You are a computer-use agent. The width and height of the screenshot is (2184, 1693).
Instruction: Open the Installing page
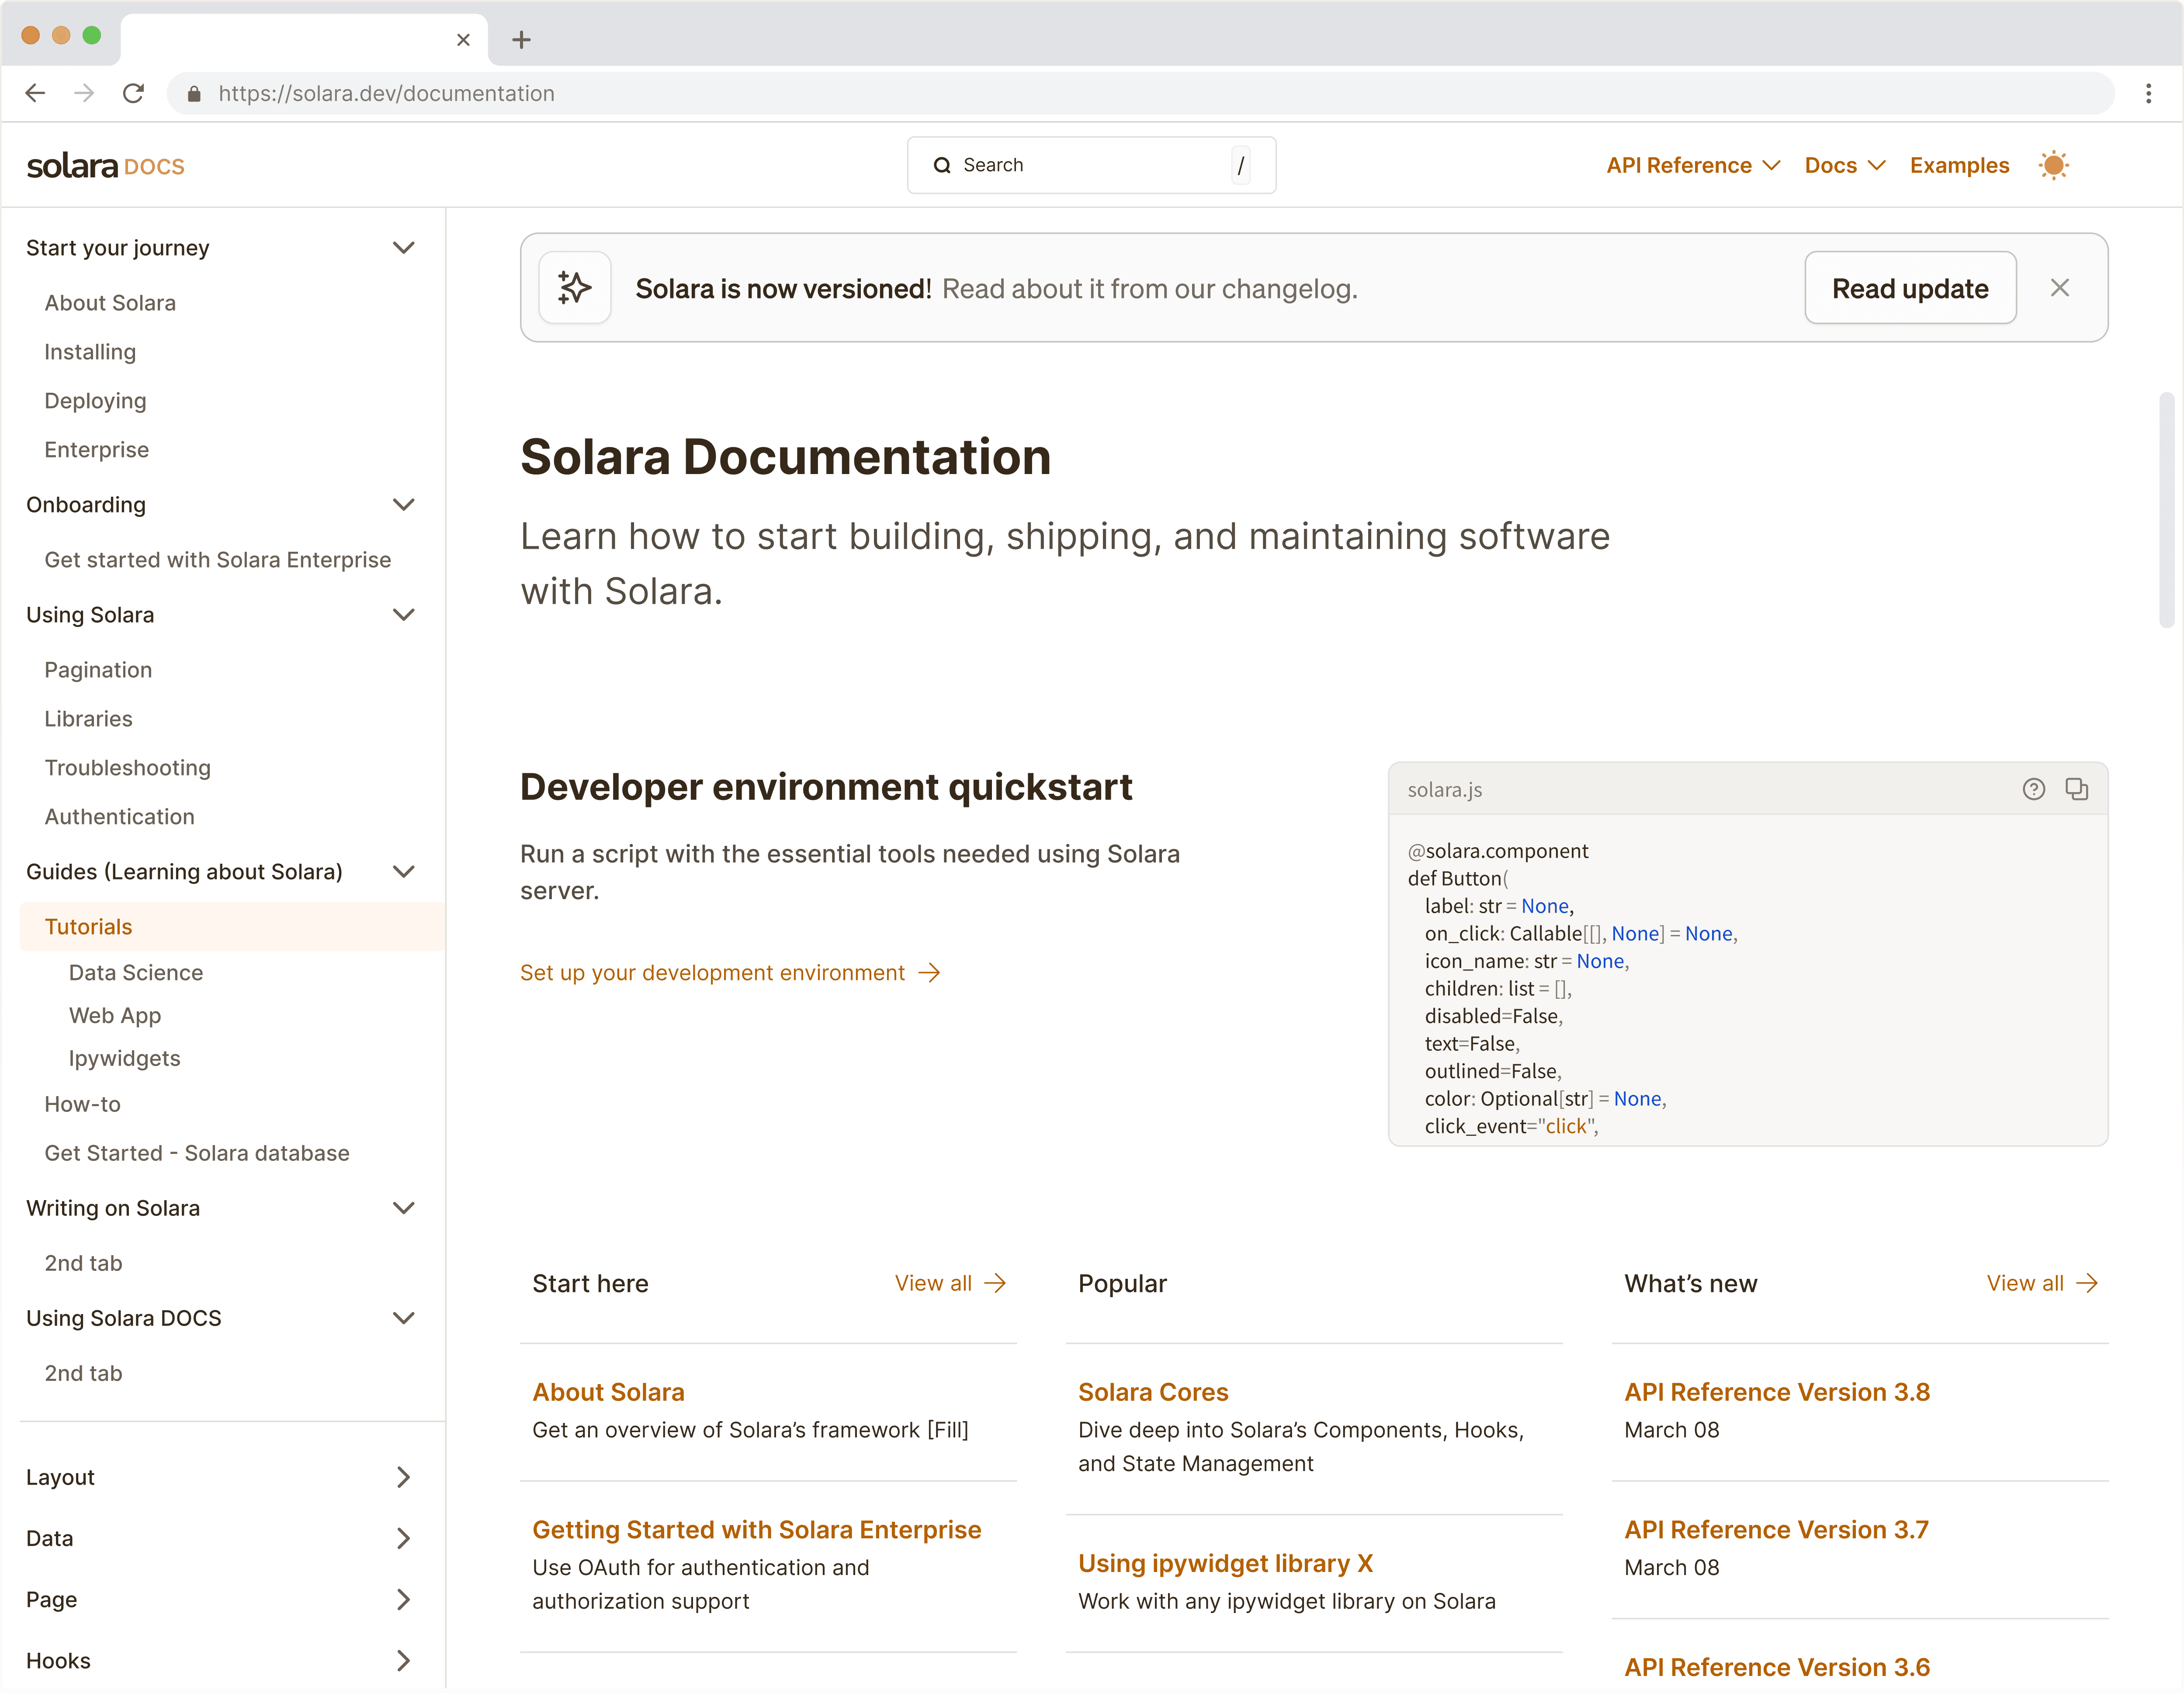coord(90,352)
